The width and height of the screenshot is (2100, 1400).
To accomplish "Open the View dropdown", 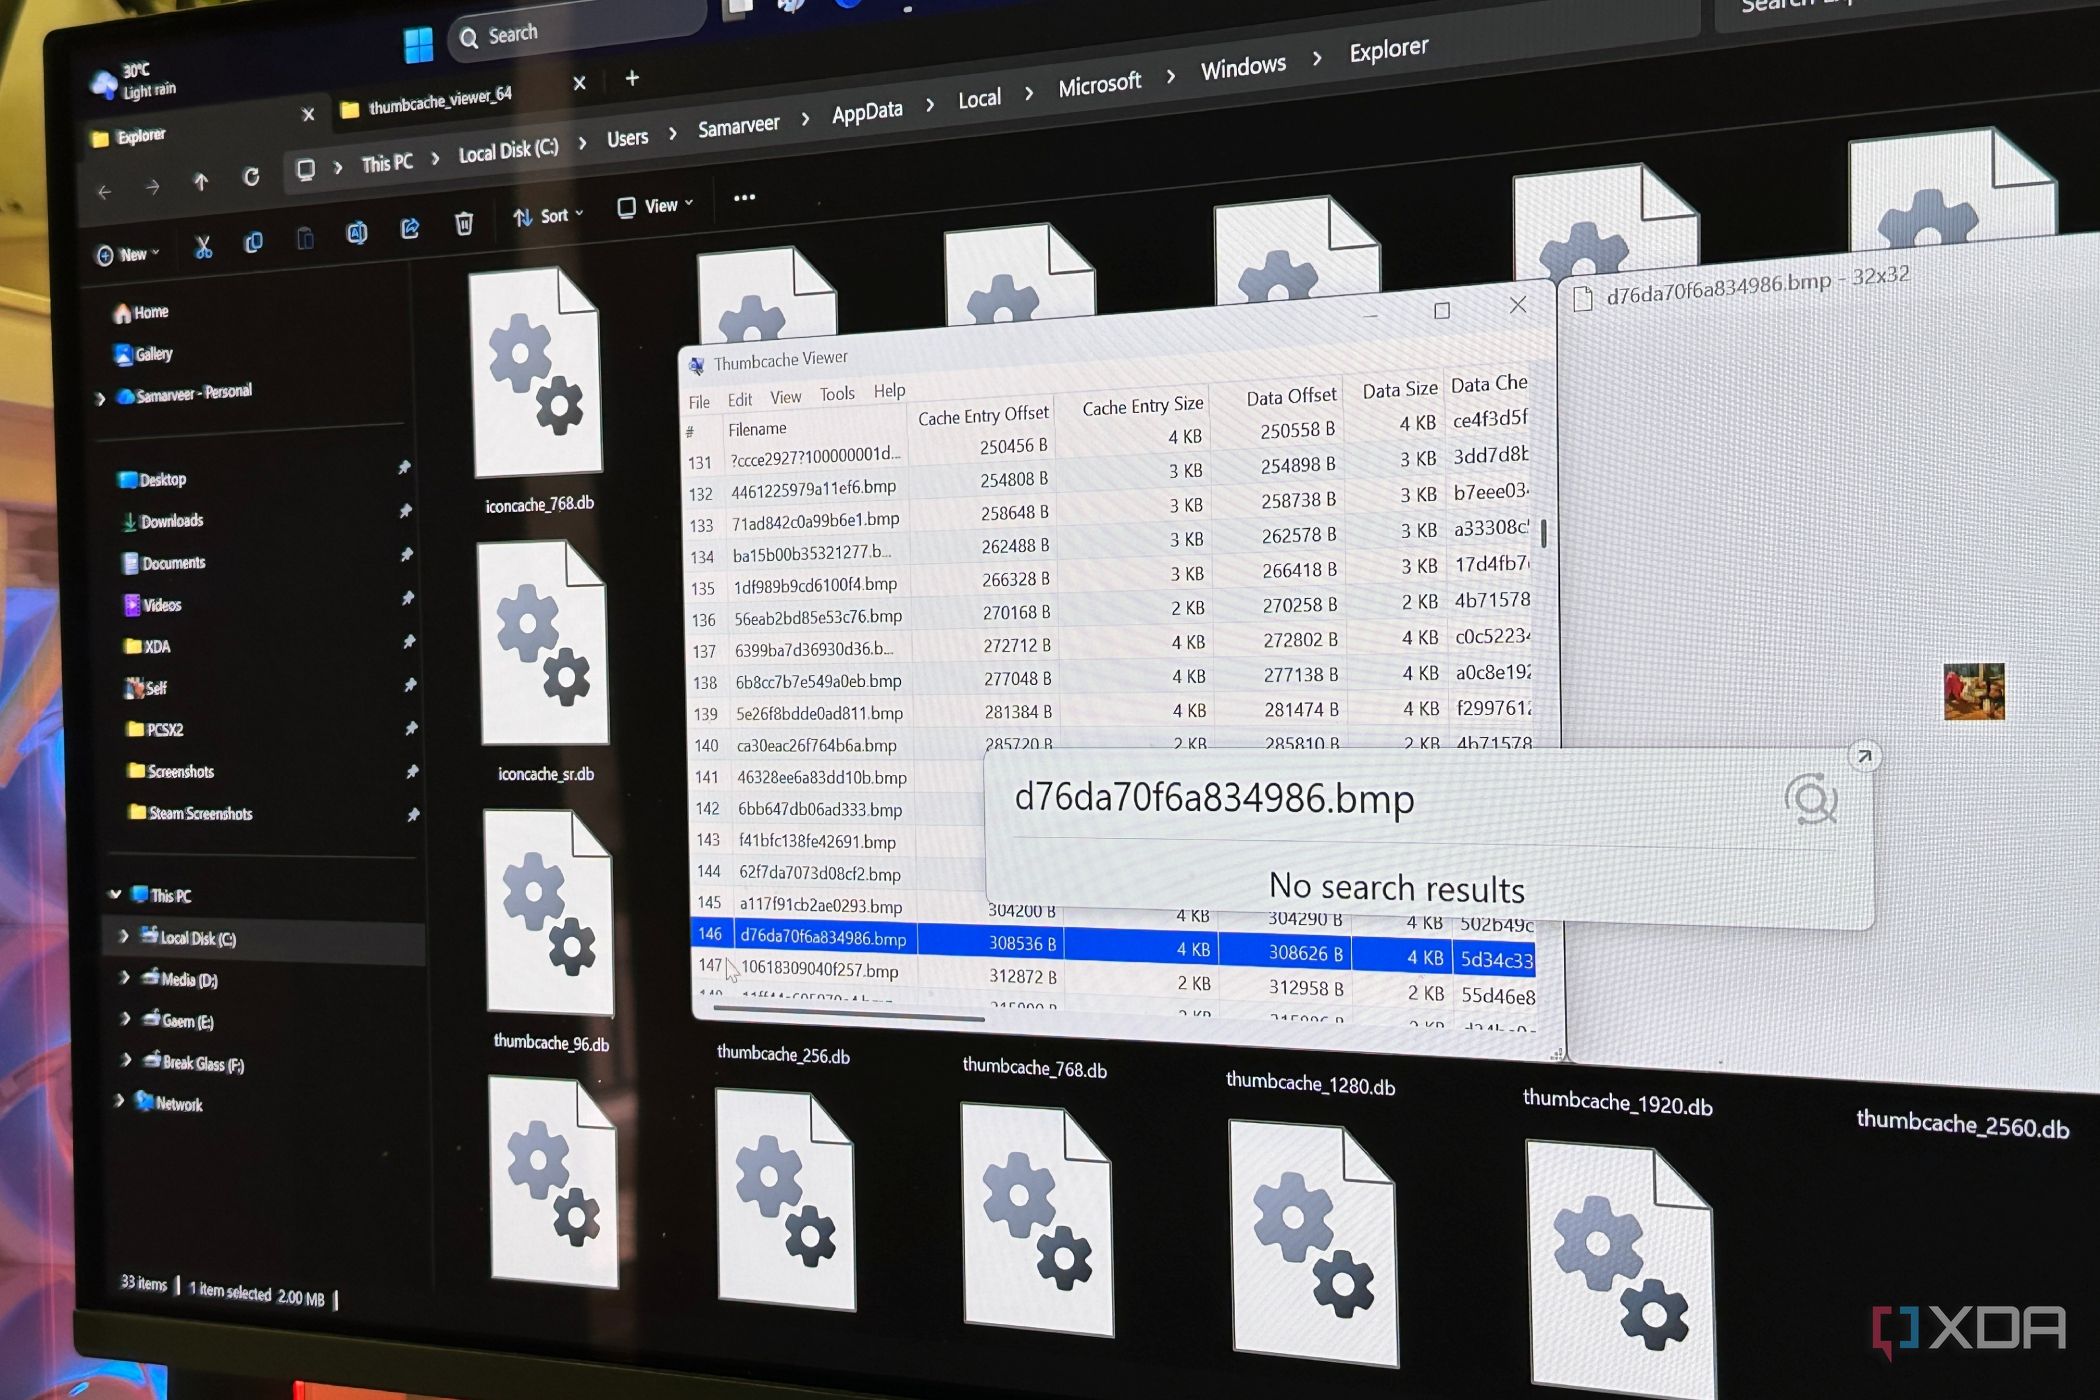I will 655,206.
